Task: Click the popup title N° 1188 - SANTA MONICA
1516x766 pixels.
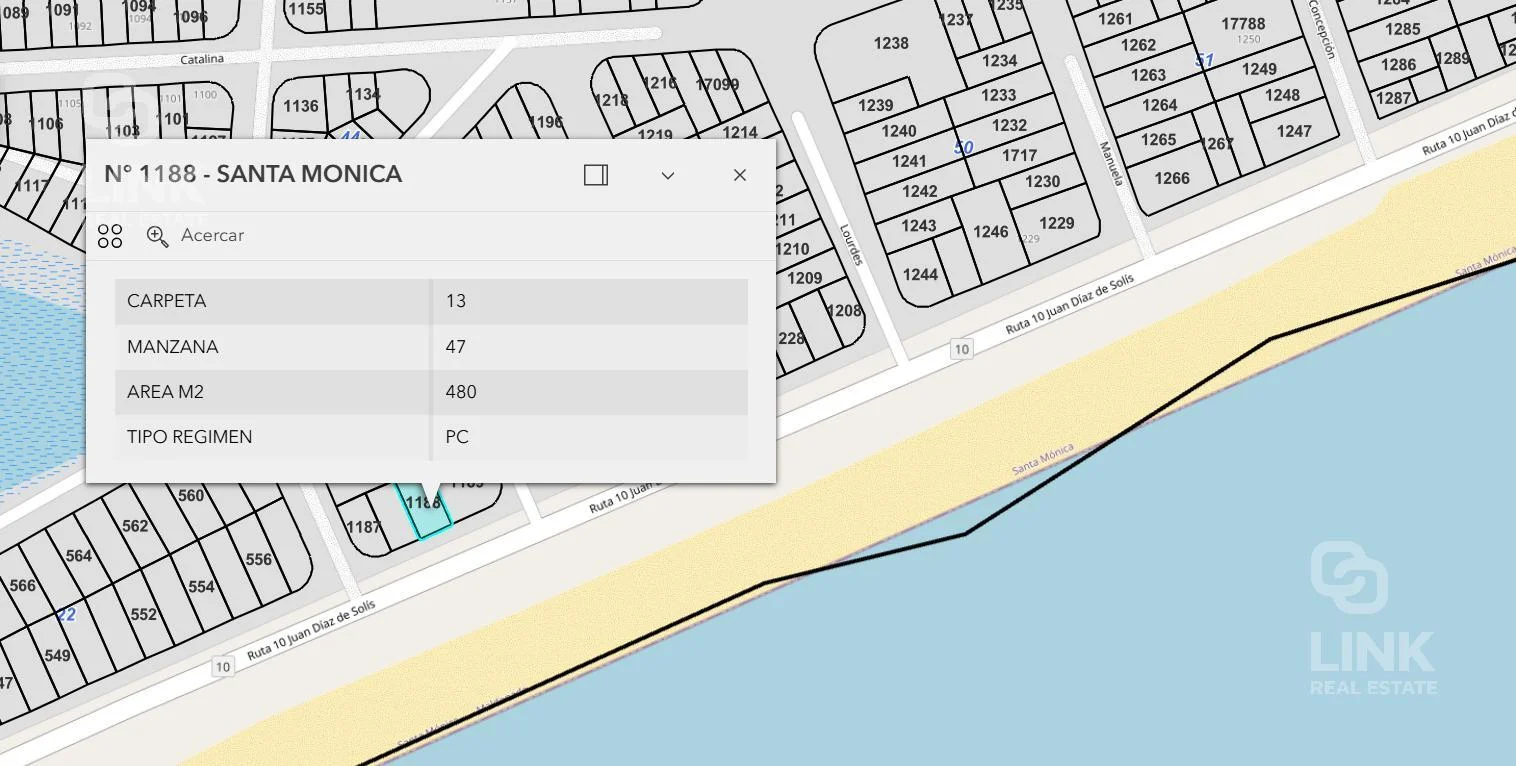Action: click(253, 174)
